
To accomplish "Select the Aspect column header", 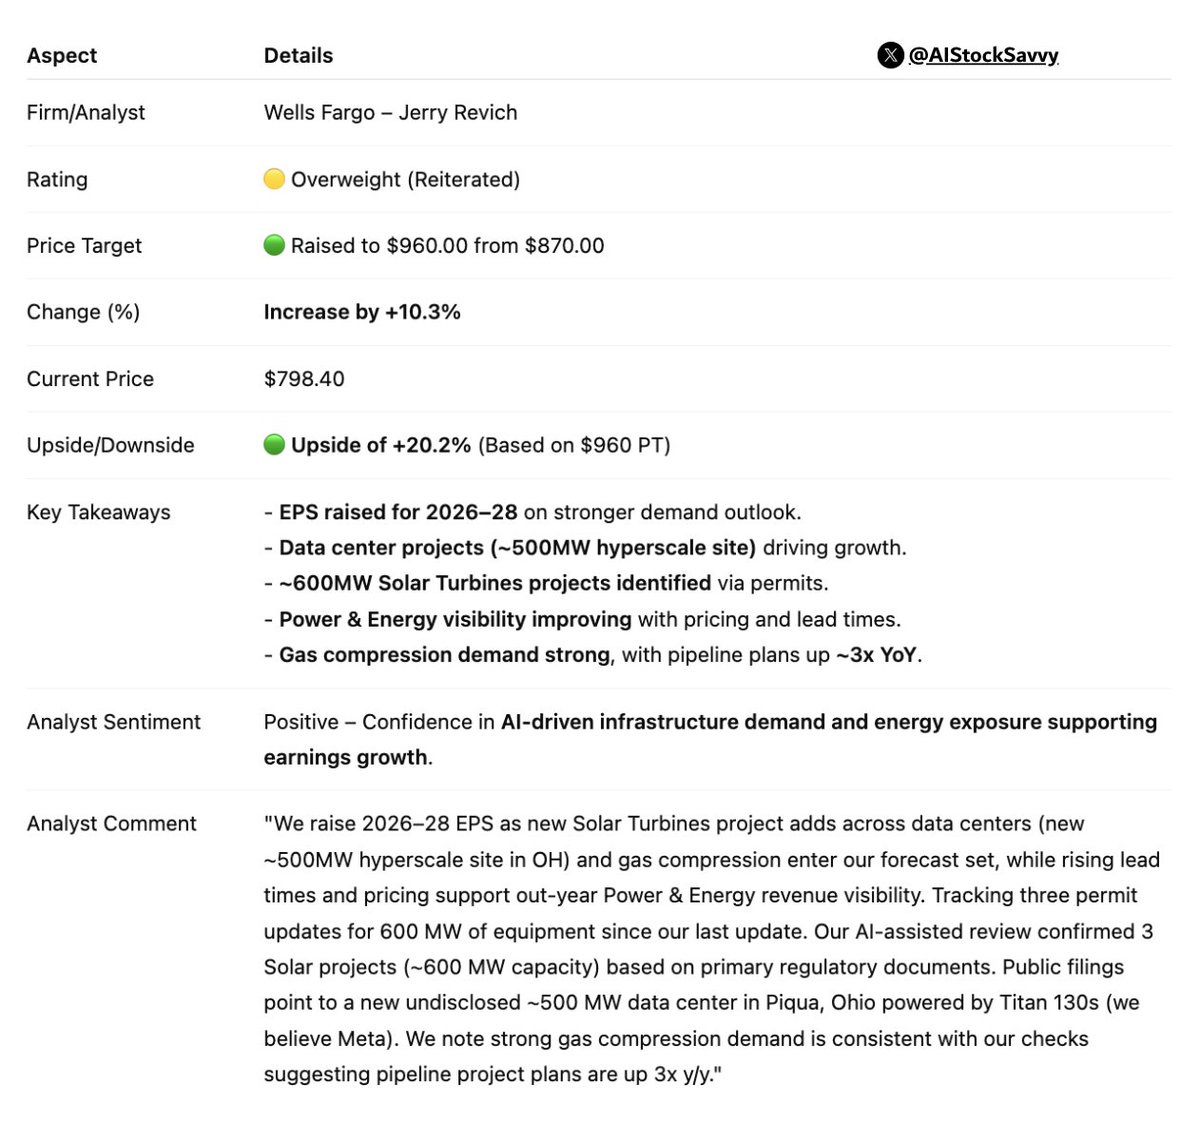I will click(x=62, y=56).
